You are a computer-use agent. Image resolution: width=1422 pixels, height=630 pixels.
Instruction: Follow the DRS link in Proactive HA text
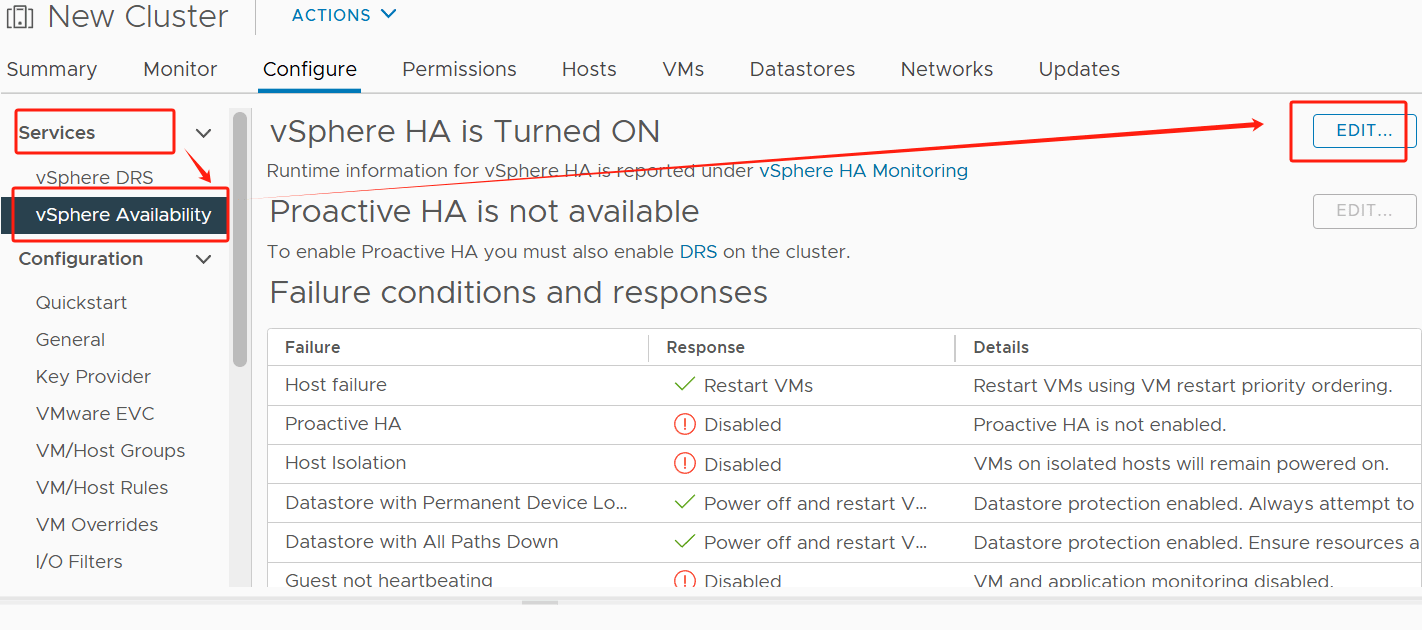click(x=698, y=252)
